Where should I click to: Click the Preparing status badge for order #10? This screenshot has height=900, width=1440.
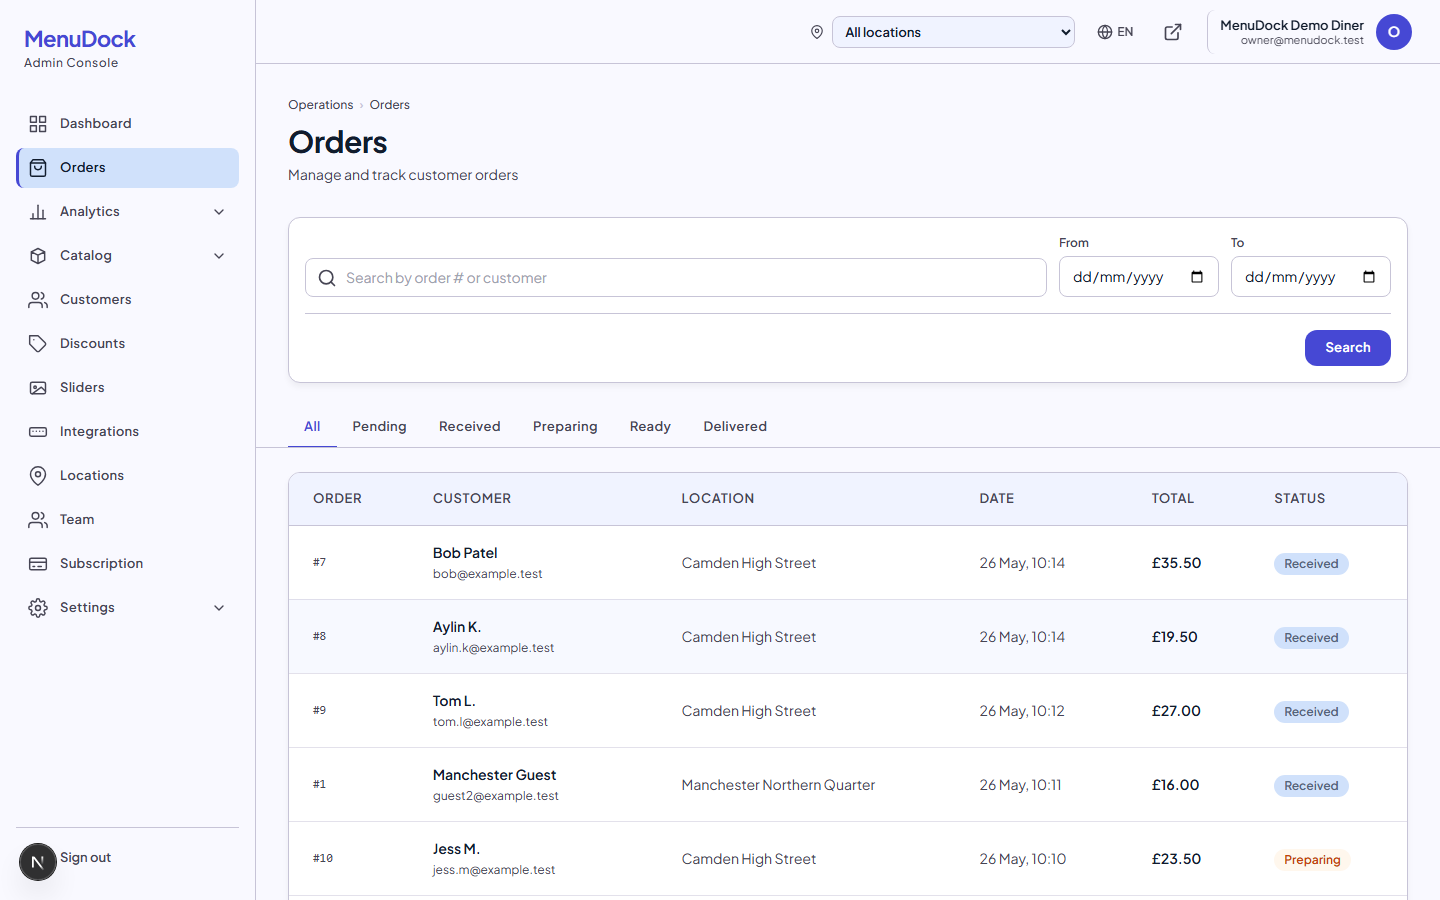pos(1312,860)
